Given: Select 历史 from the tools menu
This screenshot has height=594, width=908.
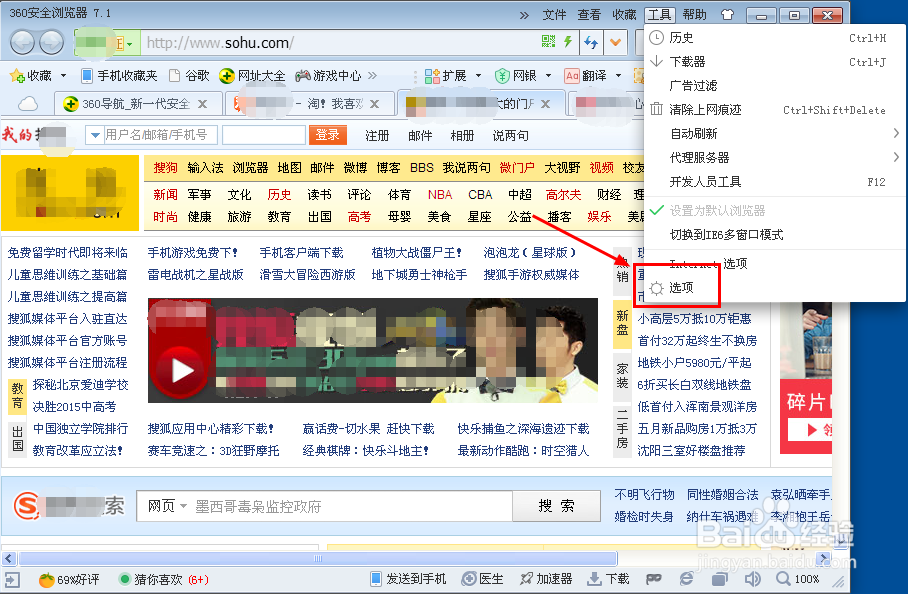Looking at the screenshot, I should (775, 38).
